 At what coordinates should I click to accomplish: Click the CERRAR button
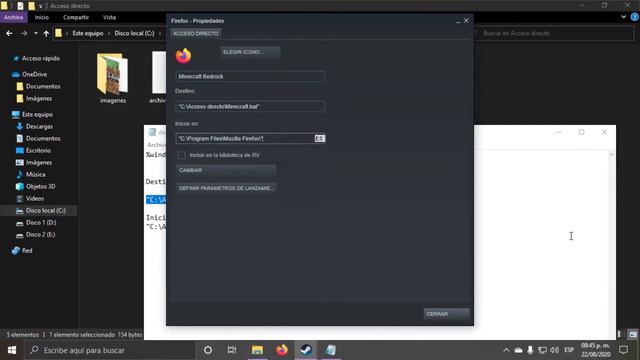446,314
